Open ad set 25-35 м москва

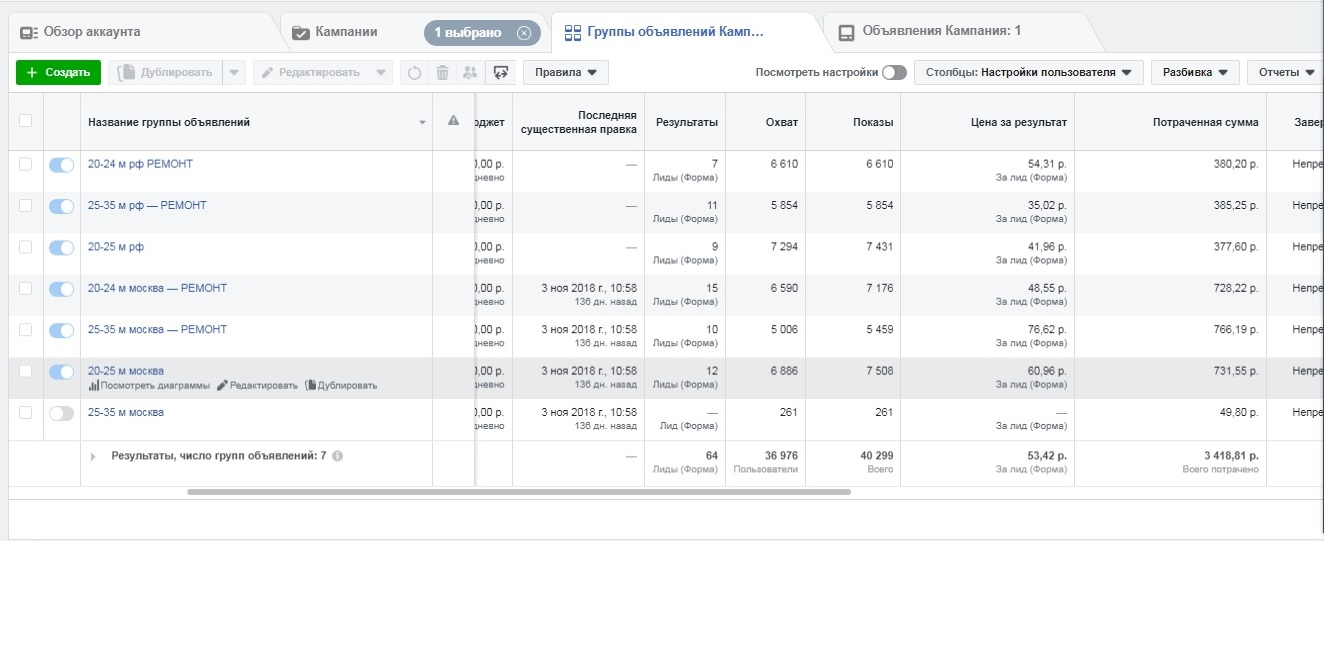coord(126,412)
